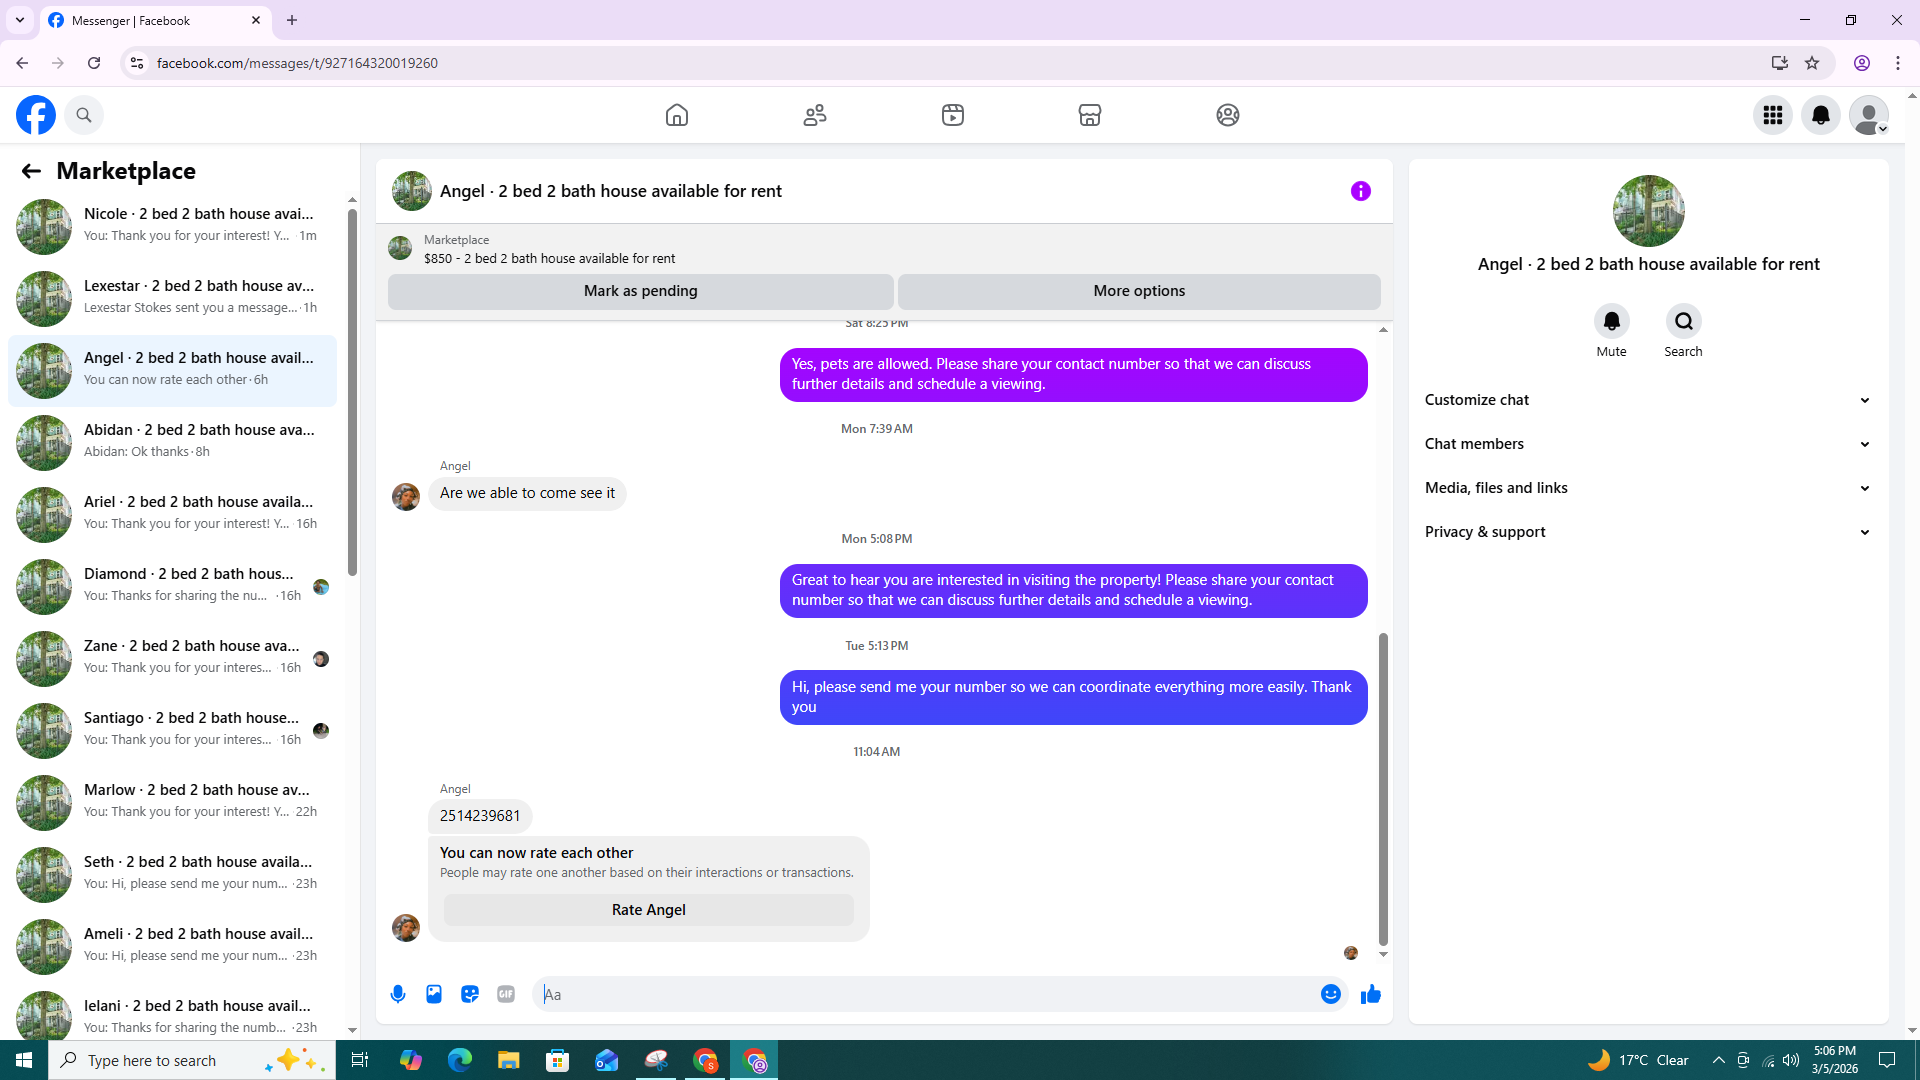The height and width of the screenshot is (1080, 1920).
Task: Open the emoji picker smiley
Action: [1330, 994]
